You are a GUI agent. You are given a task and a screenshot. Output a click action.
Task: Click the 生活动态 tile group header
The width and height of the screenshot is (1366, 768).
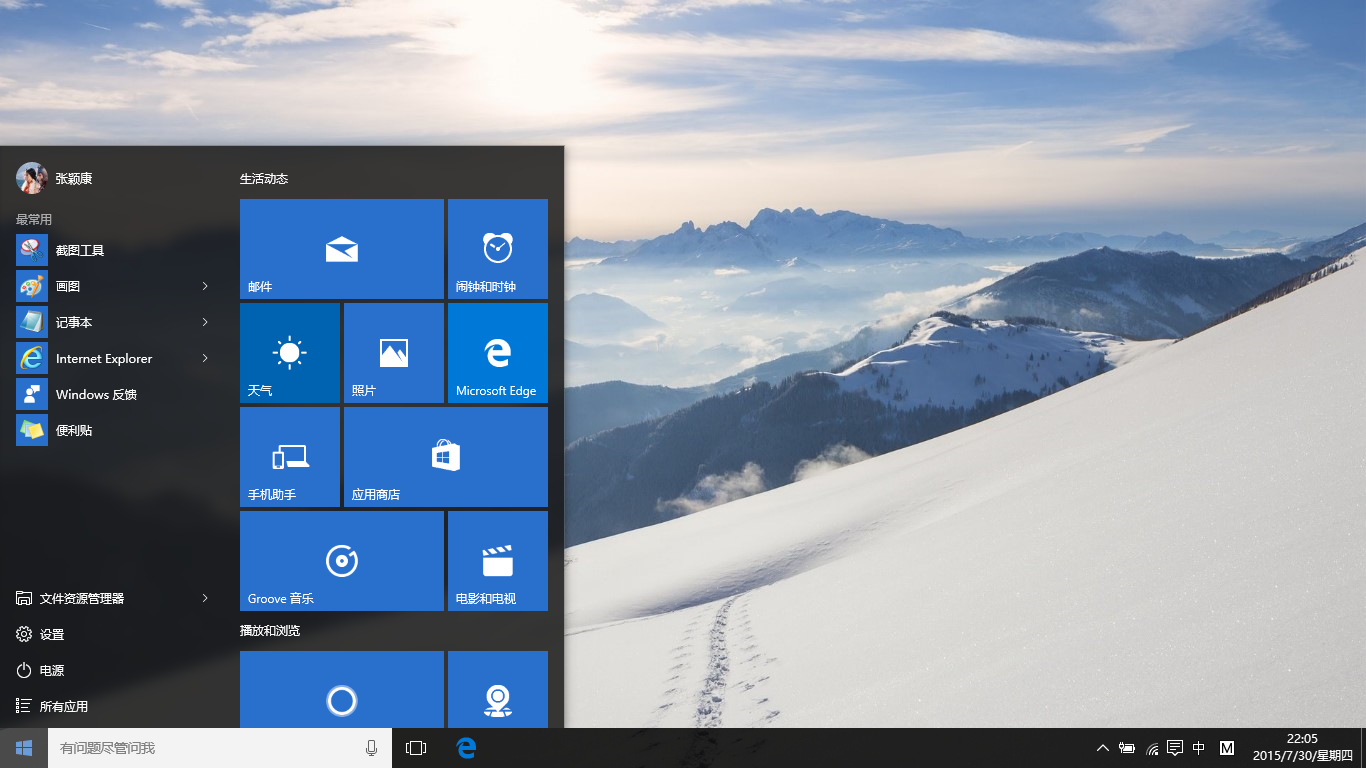tap(264, 179)
